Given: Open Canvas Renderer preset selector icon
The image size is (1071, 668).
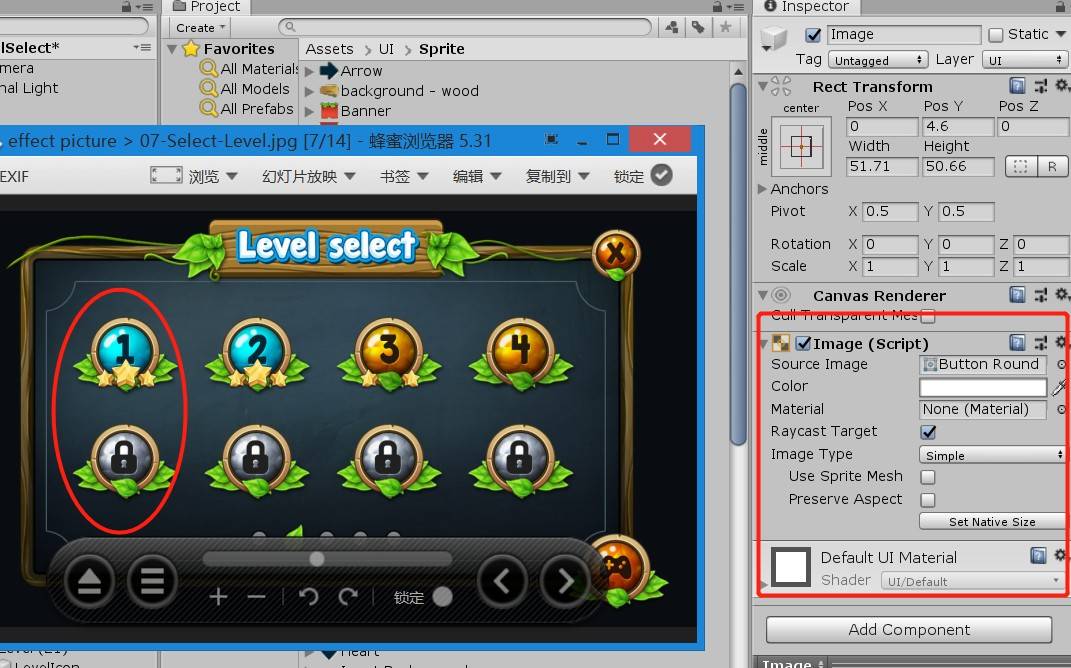Looking at the screenshot, I should [x=1040, y=295].
